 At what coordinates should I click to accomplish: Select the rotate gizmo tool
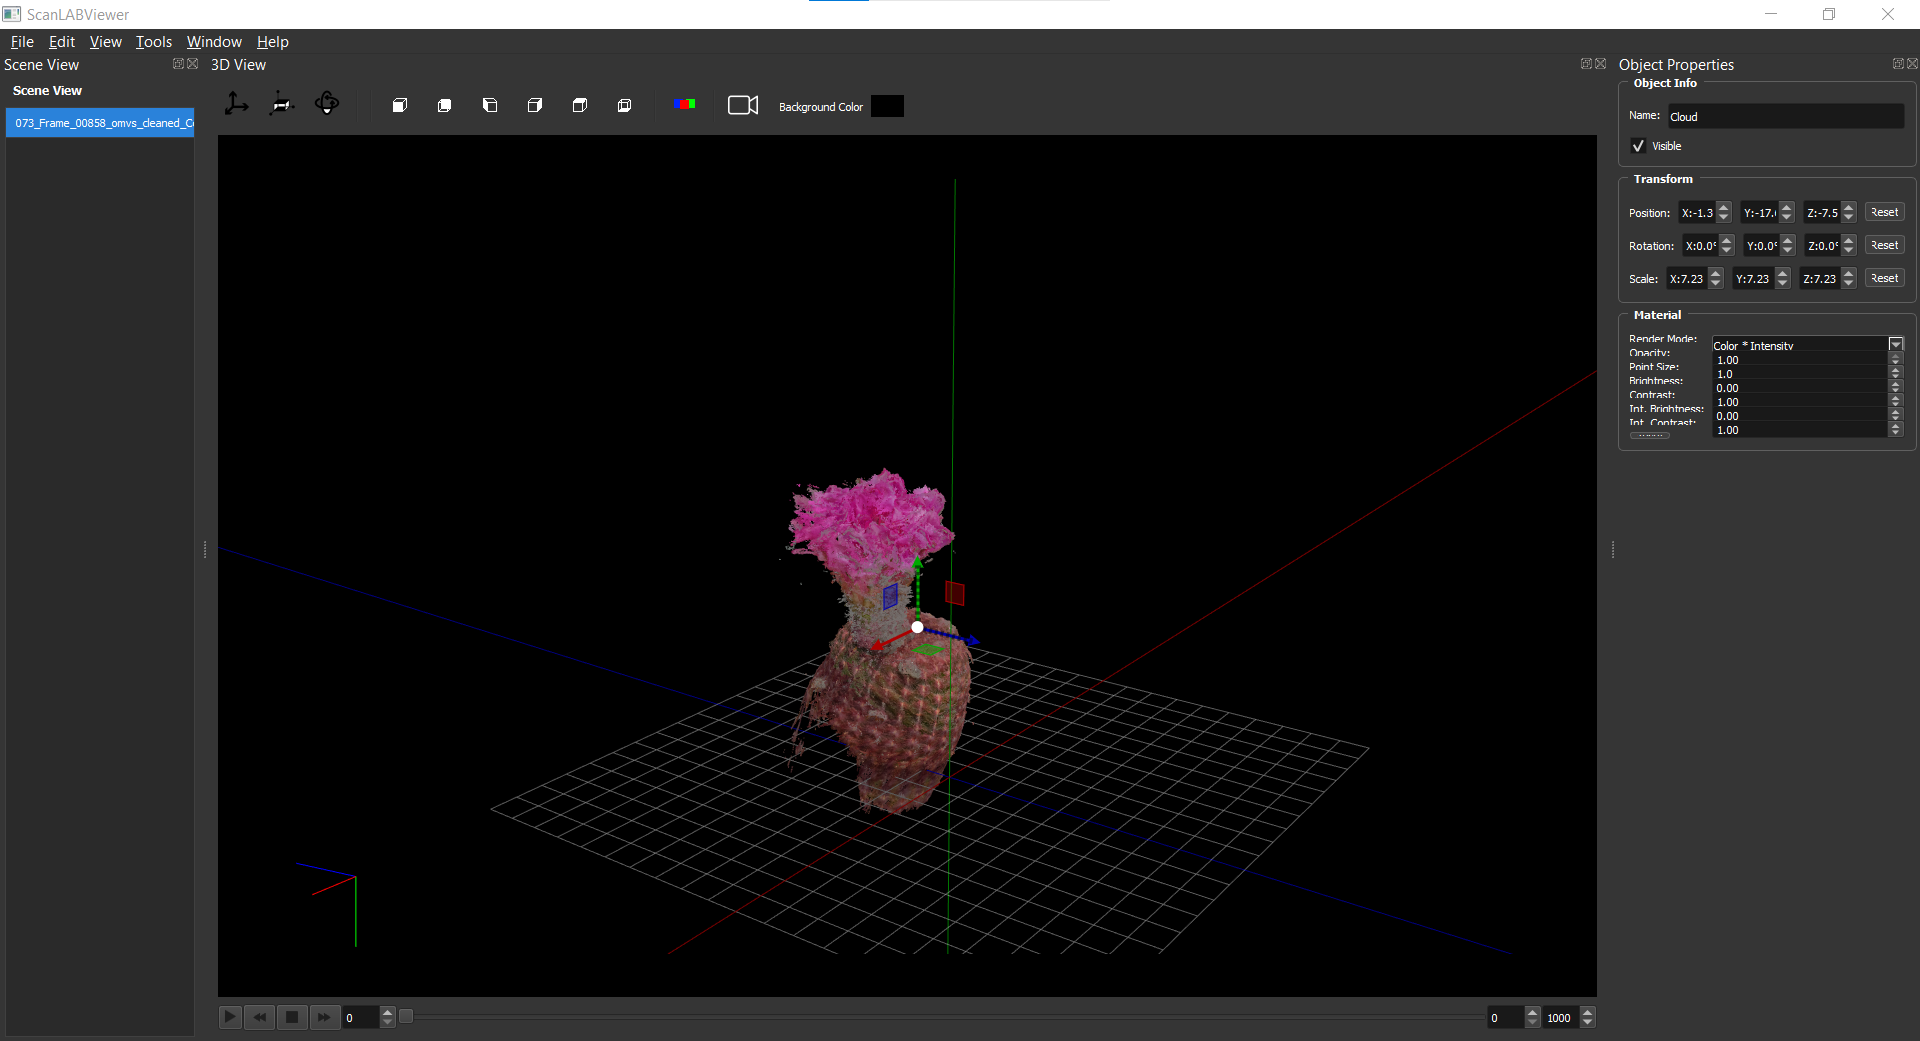pos(327,104)
